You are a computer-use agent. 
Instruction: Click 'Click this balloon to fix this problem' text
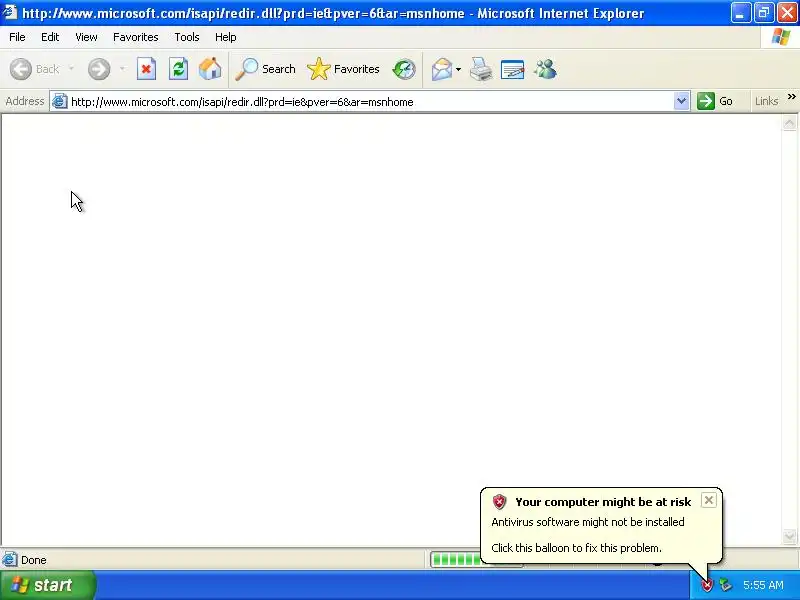pyautogui.click(x=577, y=548)
